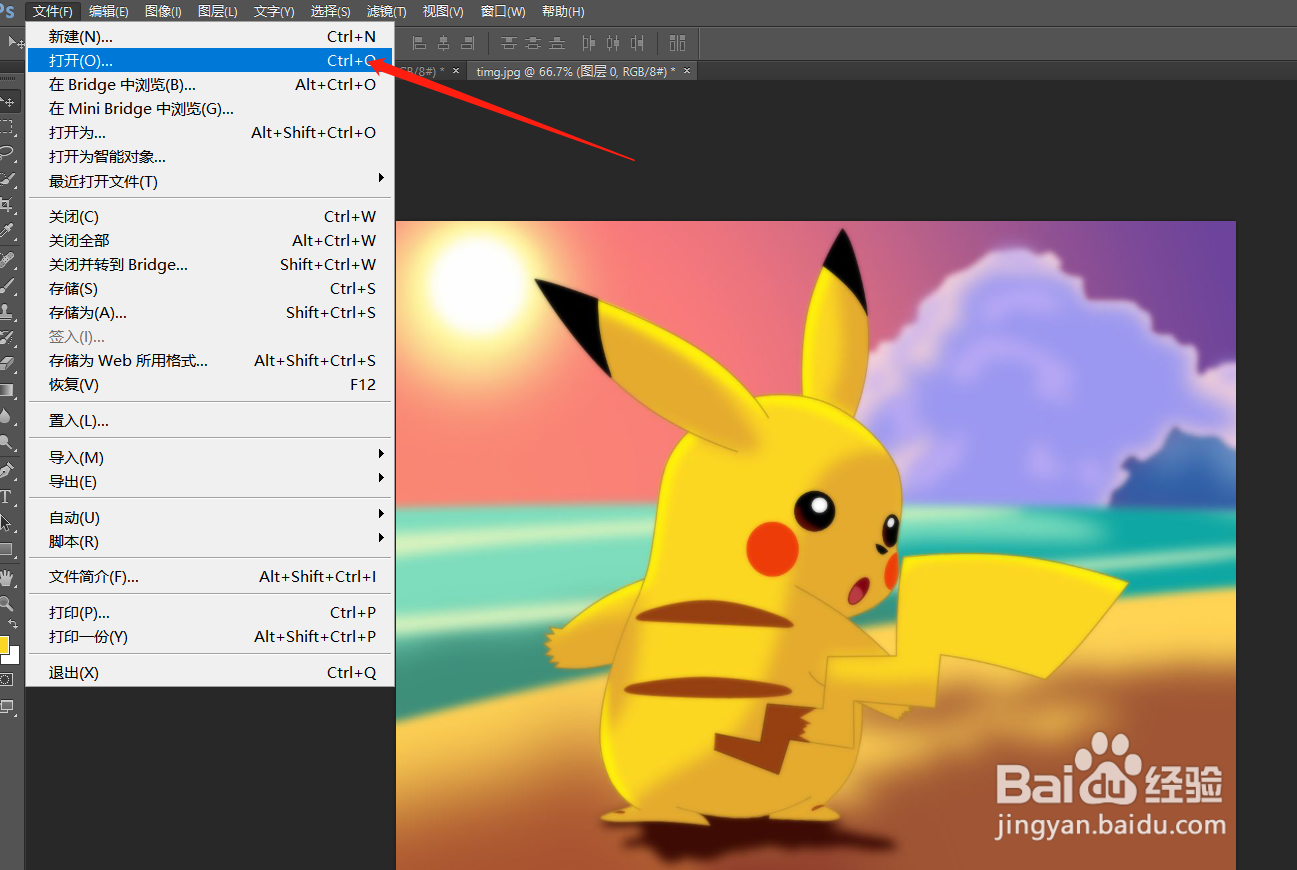
Task: Select the Move tool
Action: [x=9, y=102]
